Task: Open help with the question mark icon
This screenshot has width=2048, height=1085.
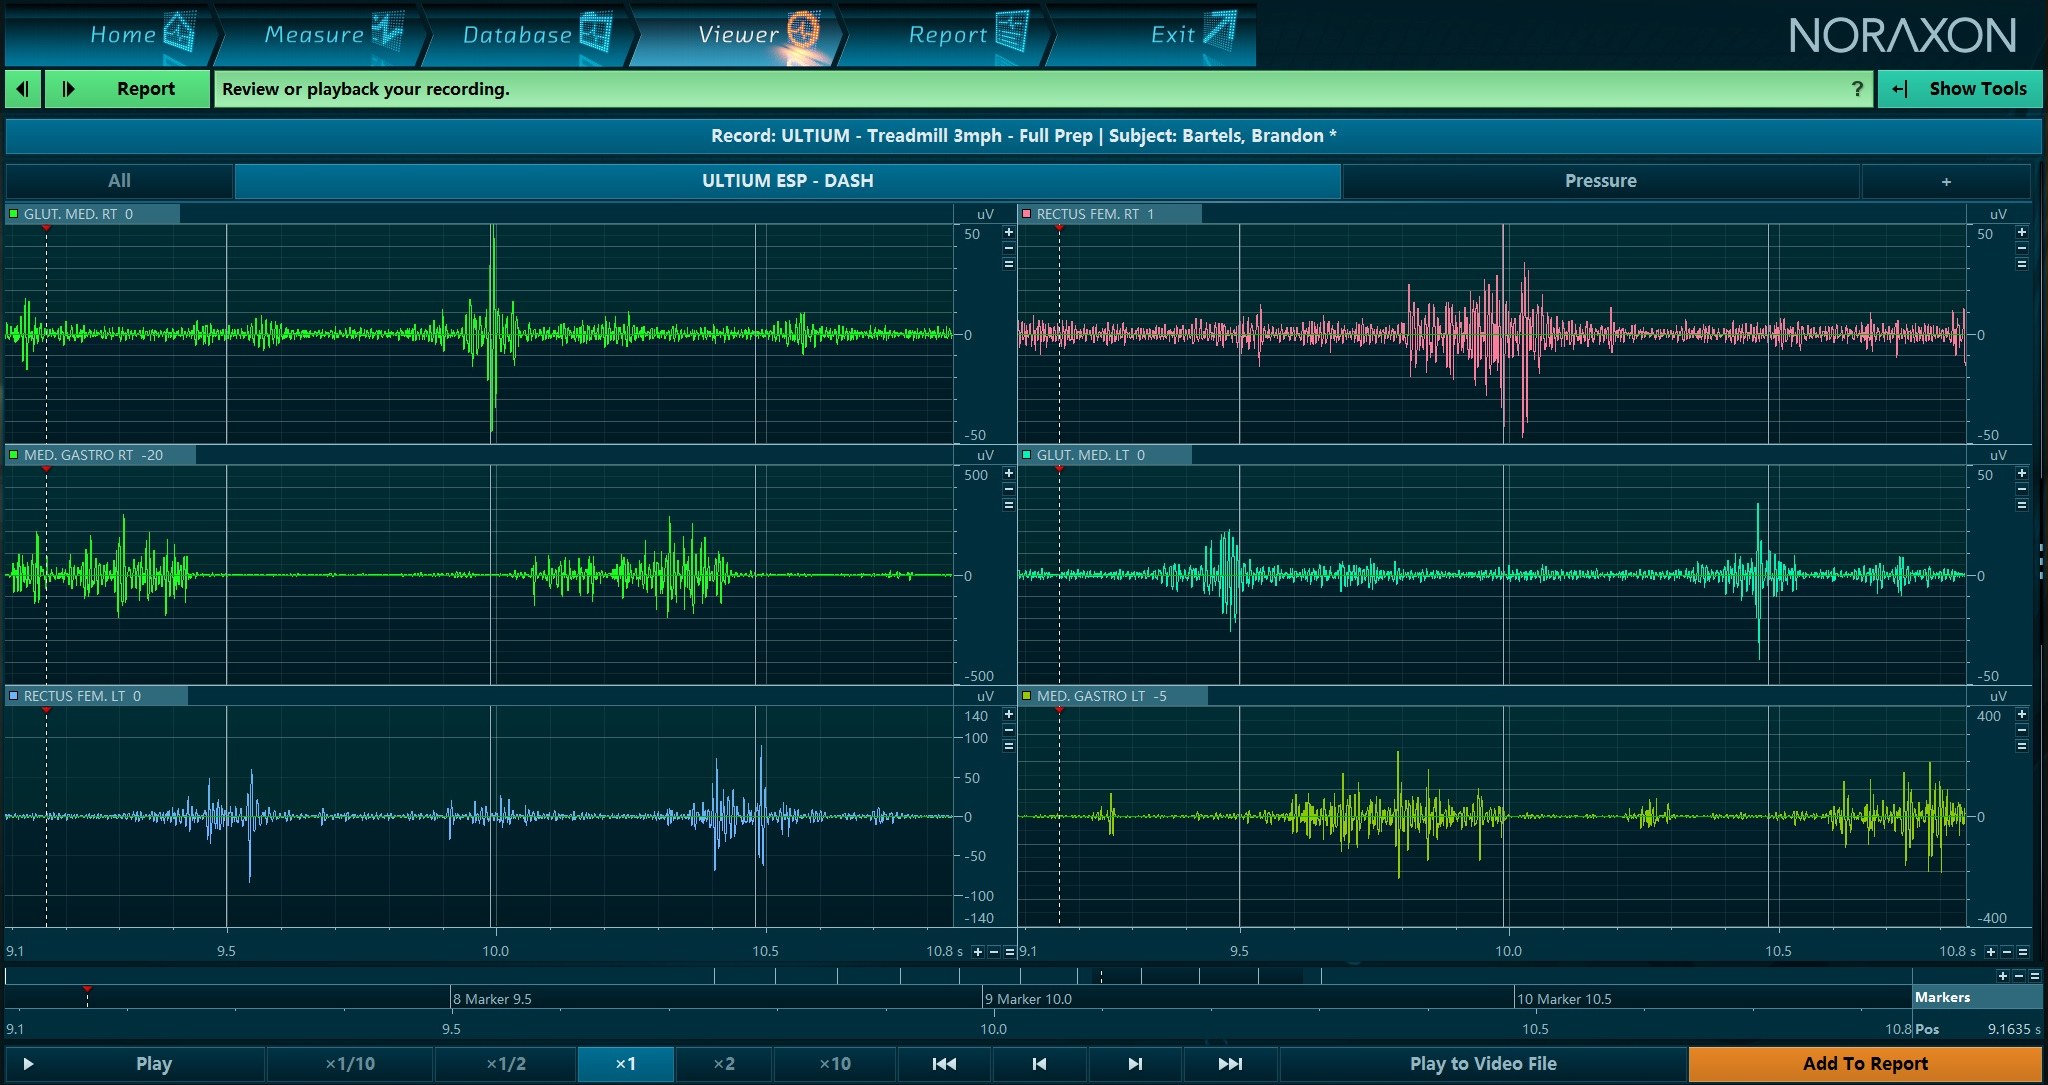Action: click(1858, 89)
